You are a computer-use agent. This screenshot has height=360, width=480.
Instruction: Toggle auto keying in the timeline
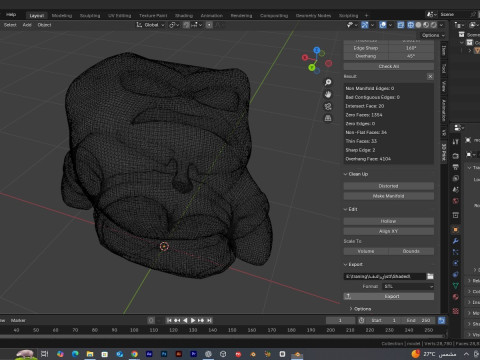(x=151, y=320)
